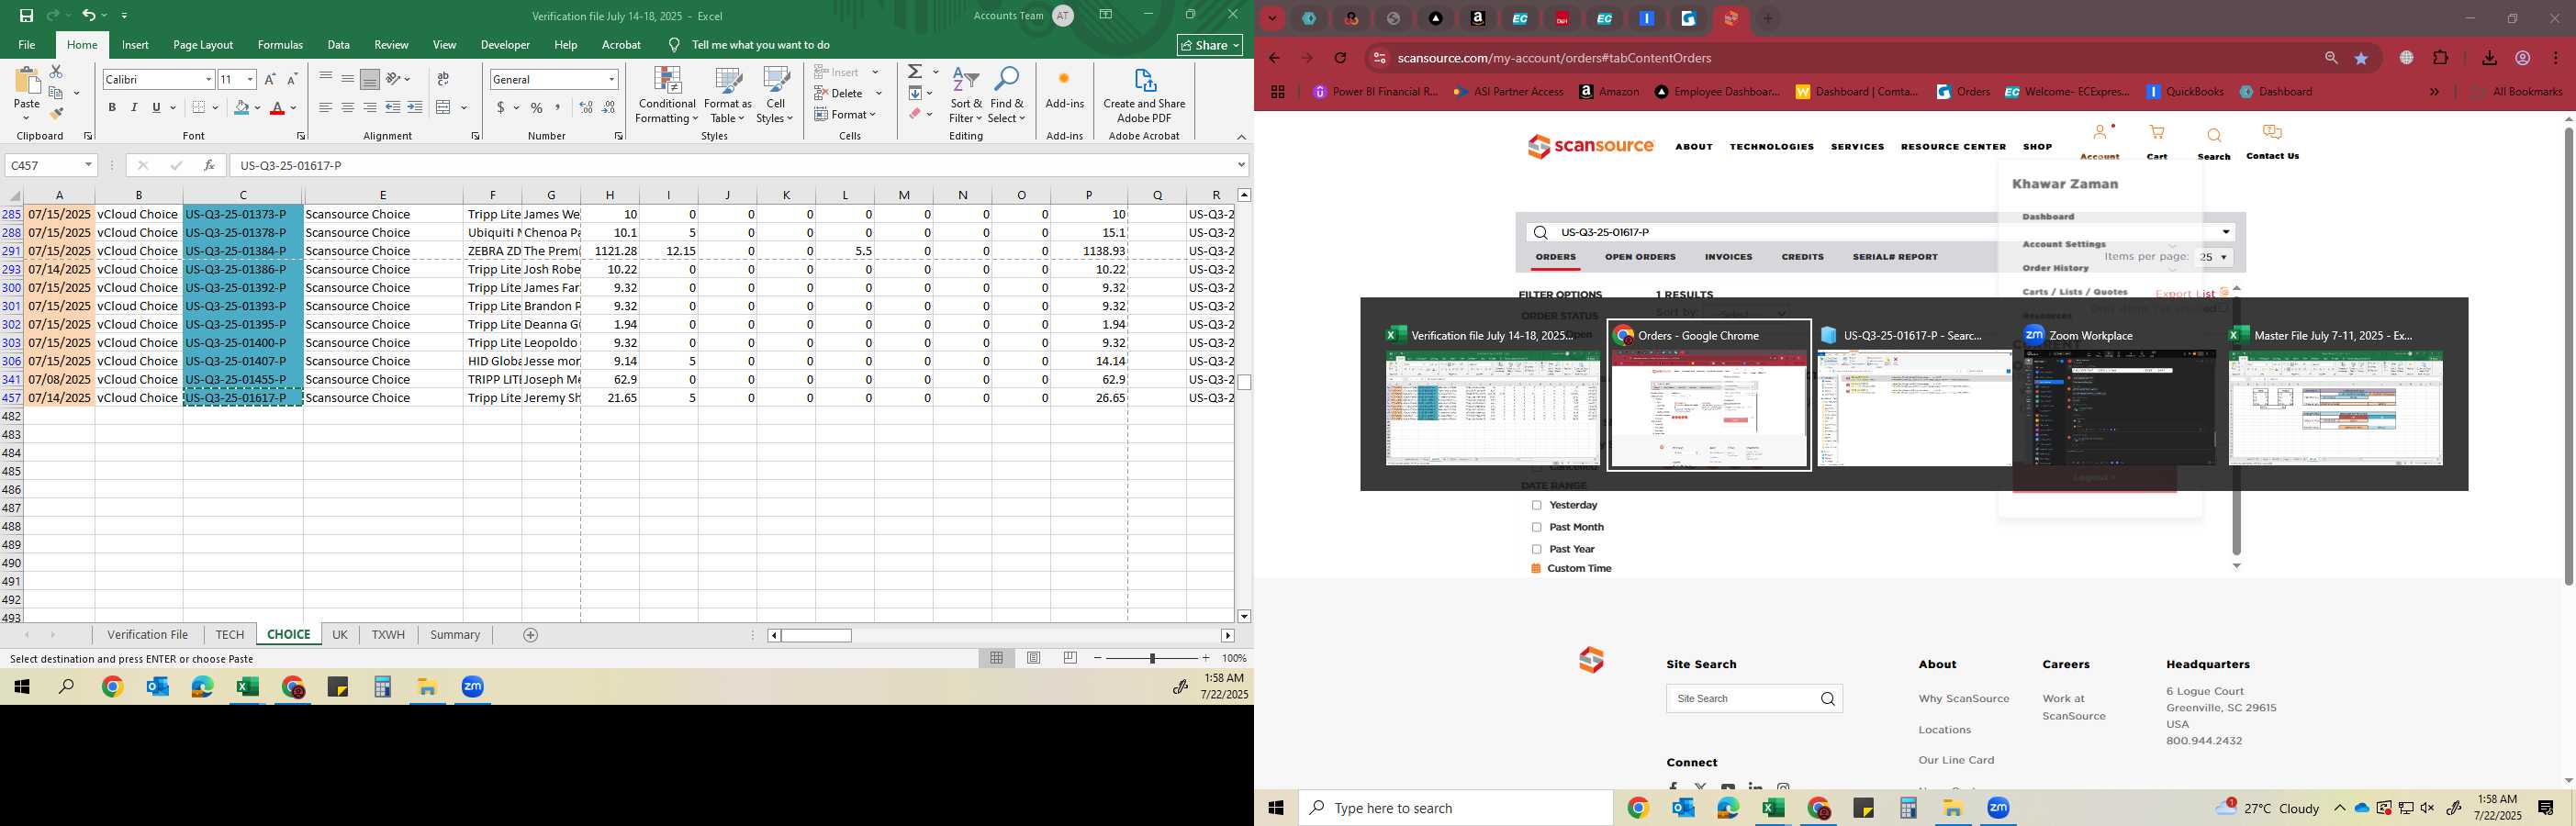The height and width of the screenshot is (826, 2576).
Task: Open Cell Styles gallery
Action: [775, 95]
